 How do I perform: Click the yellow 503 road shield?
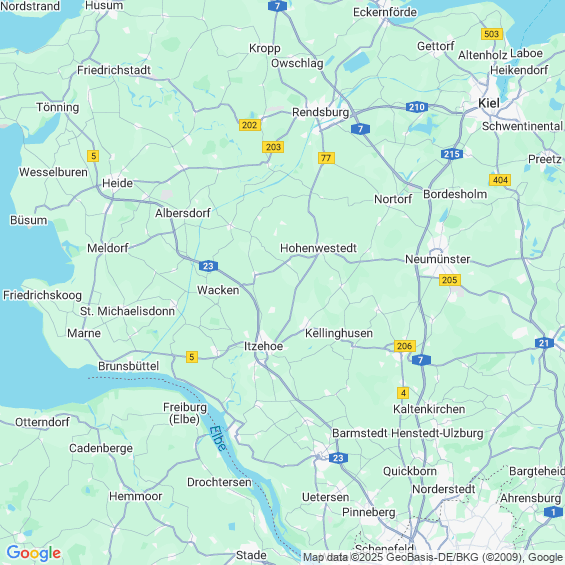tap(492, 34)
